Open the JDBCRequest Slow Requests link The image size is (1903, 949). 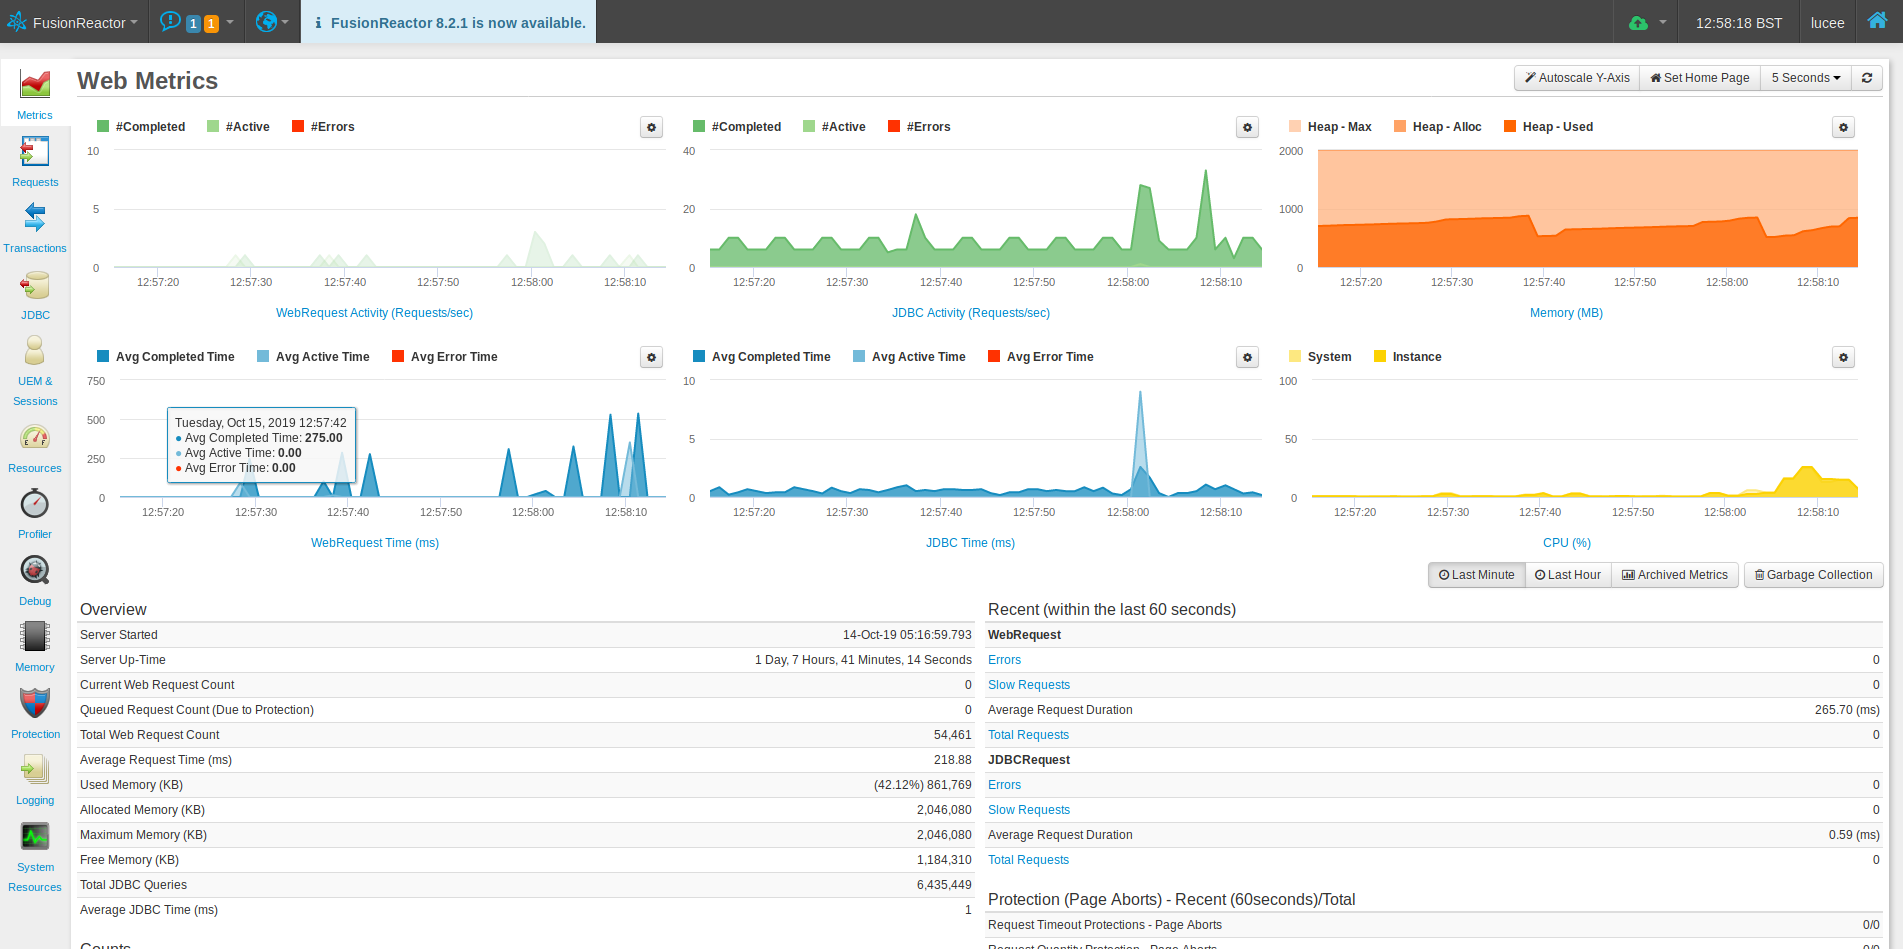tap(1029, 810)
